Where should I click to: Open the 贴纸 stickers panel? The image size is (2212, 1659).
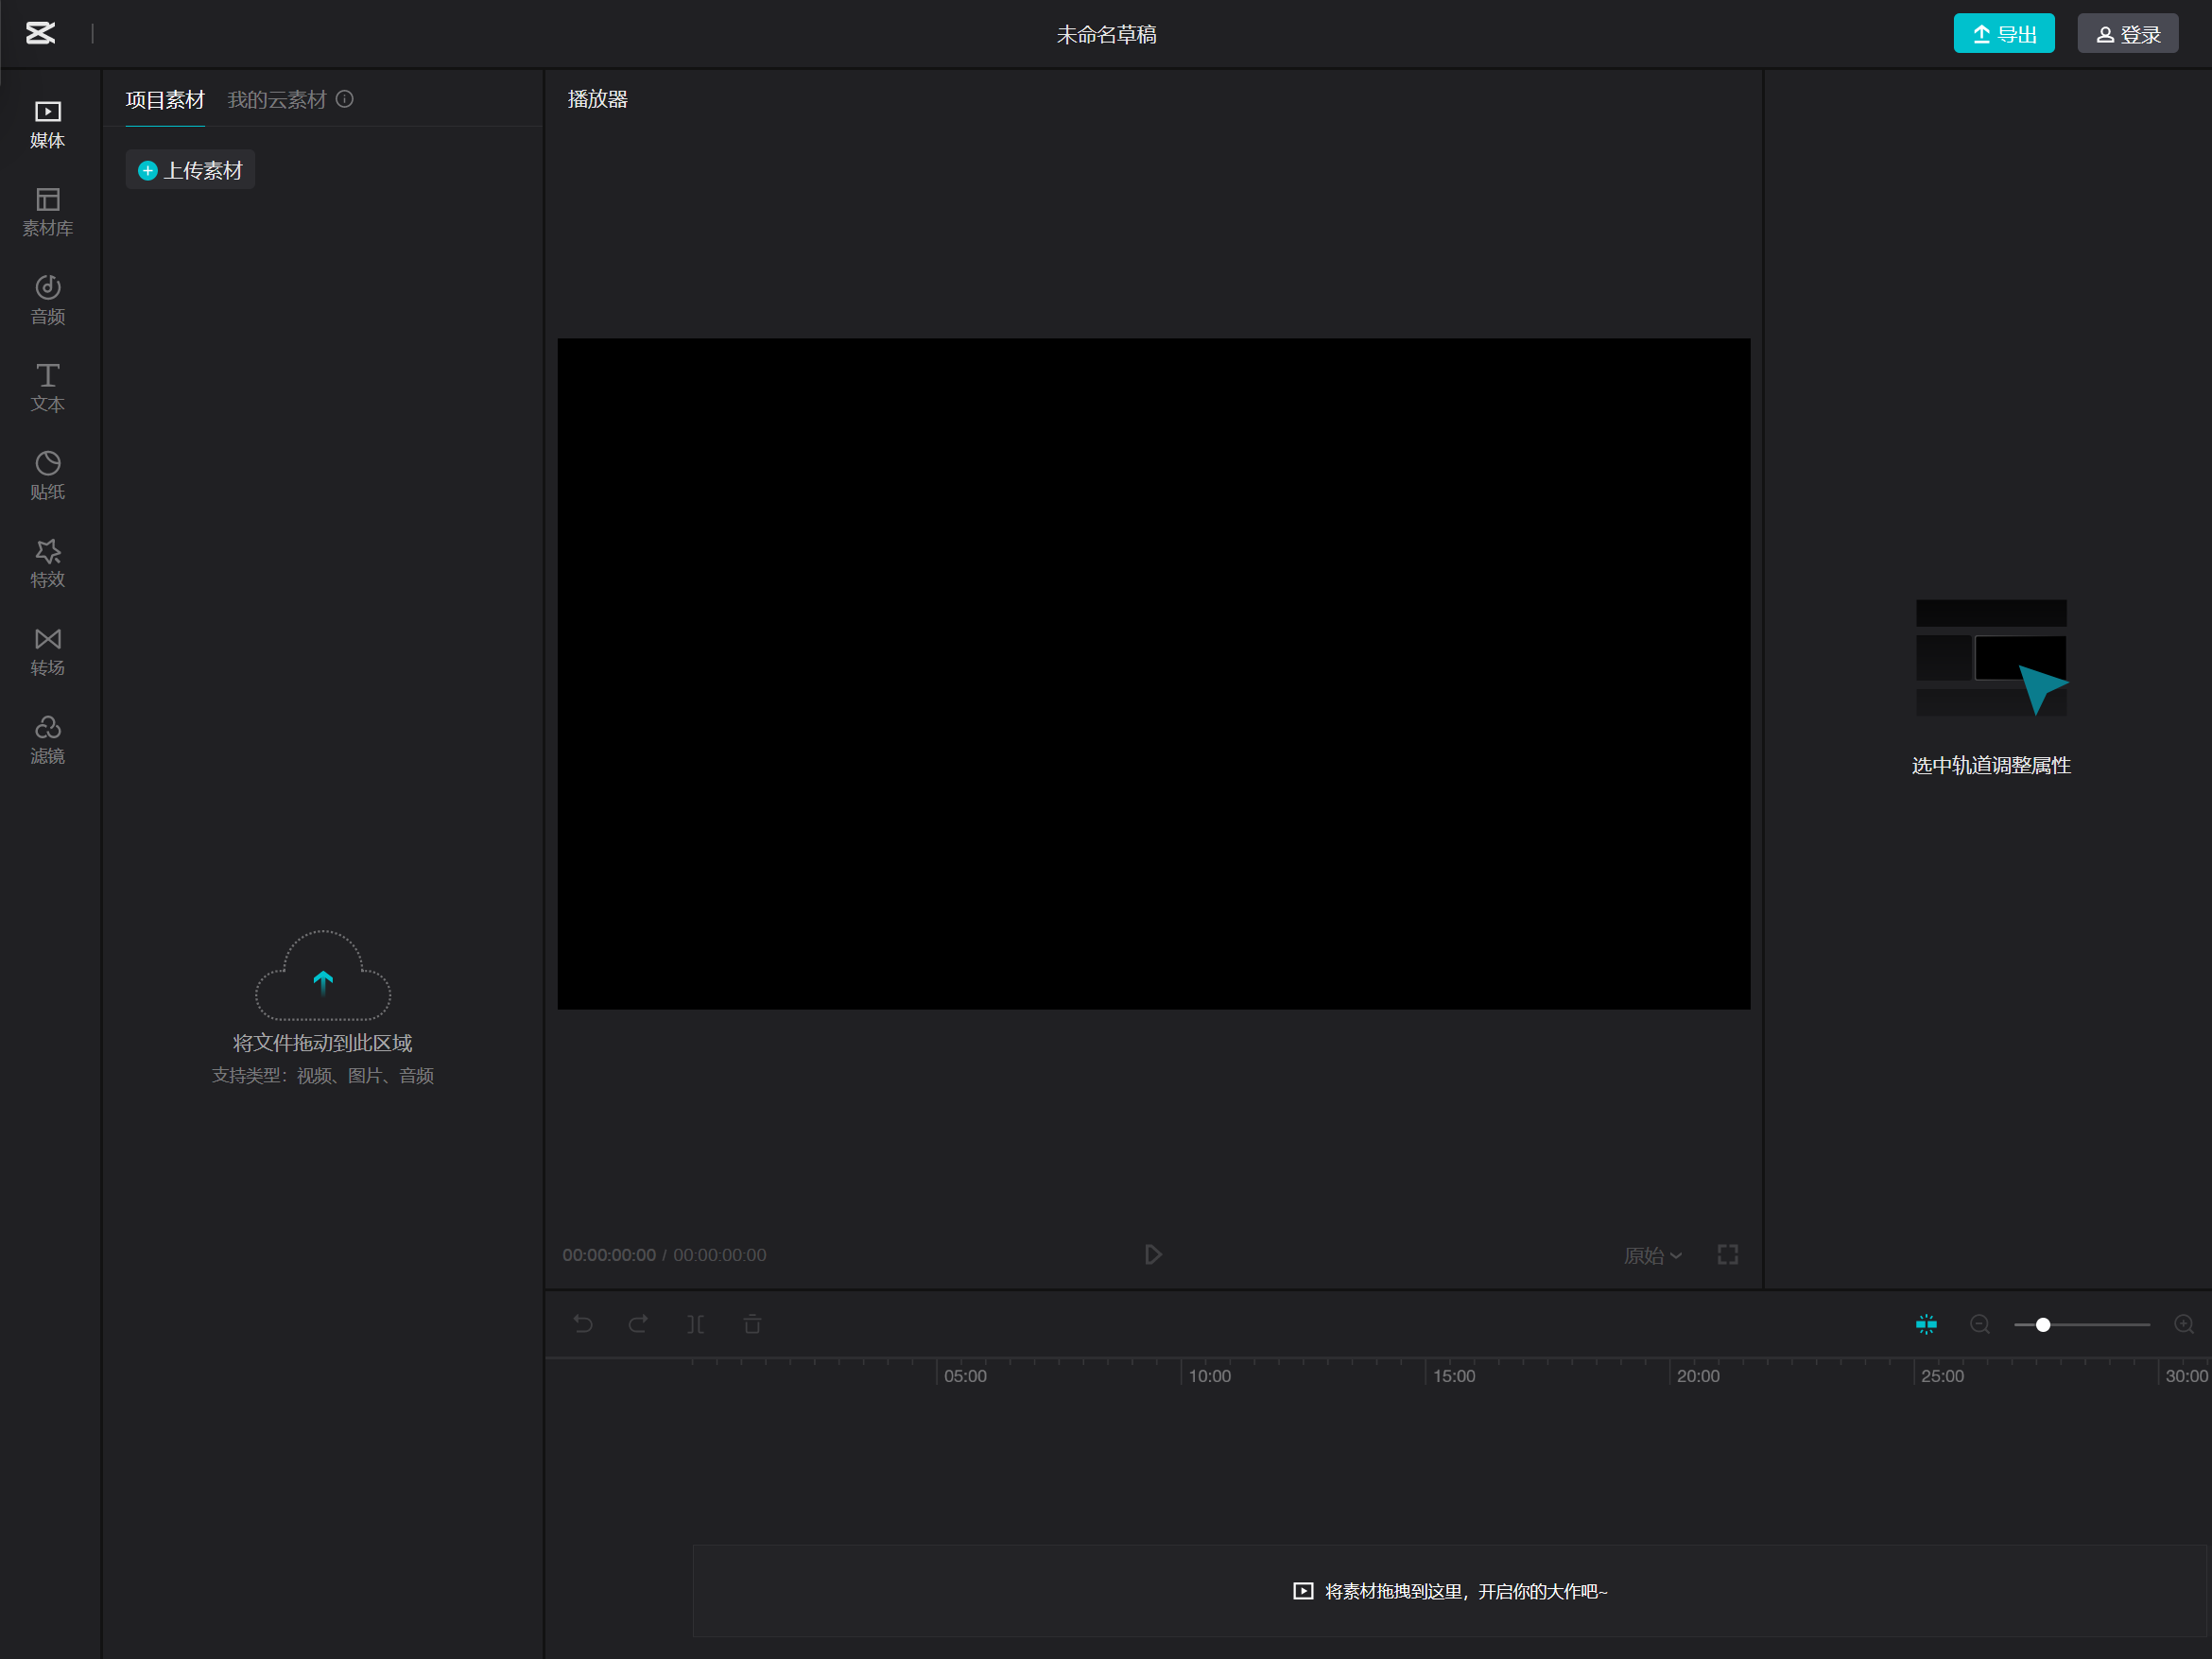48,476
